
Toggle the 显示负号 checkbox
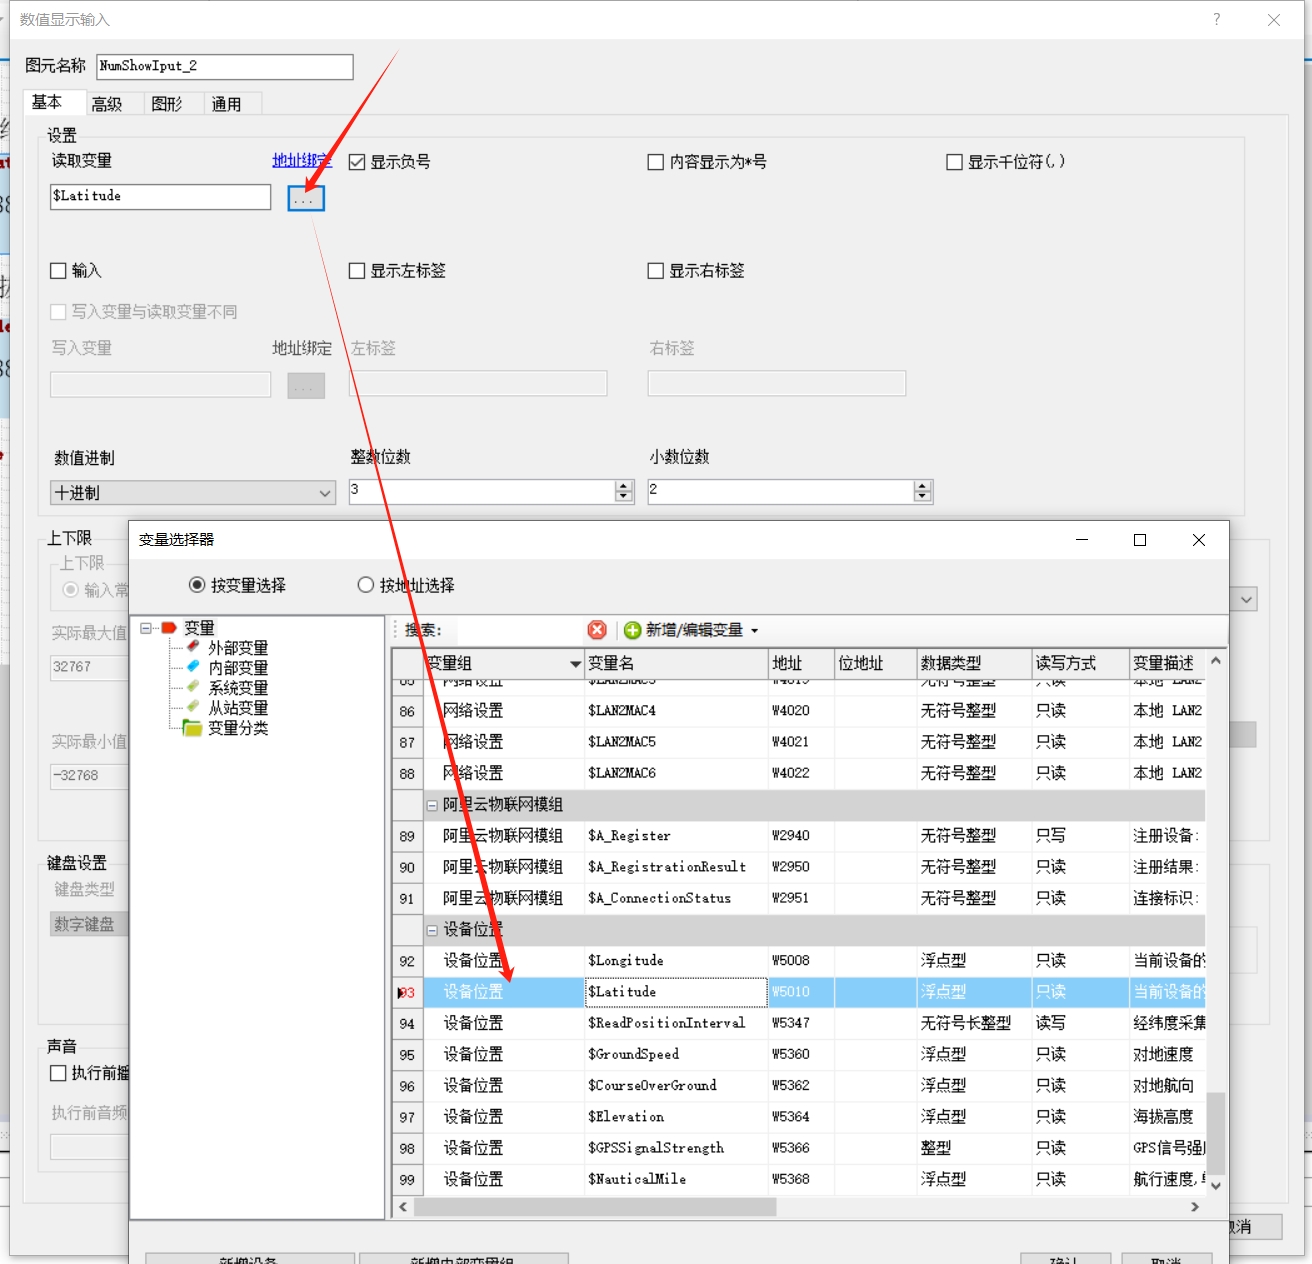point(357,162)
